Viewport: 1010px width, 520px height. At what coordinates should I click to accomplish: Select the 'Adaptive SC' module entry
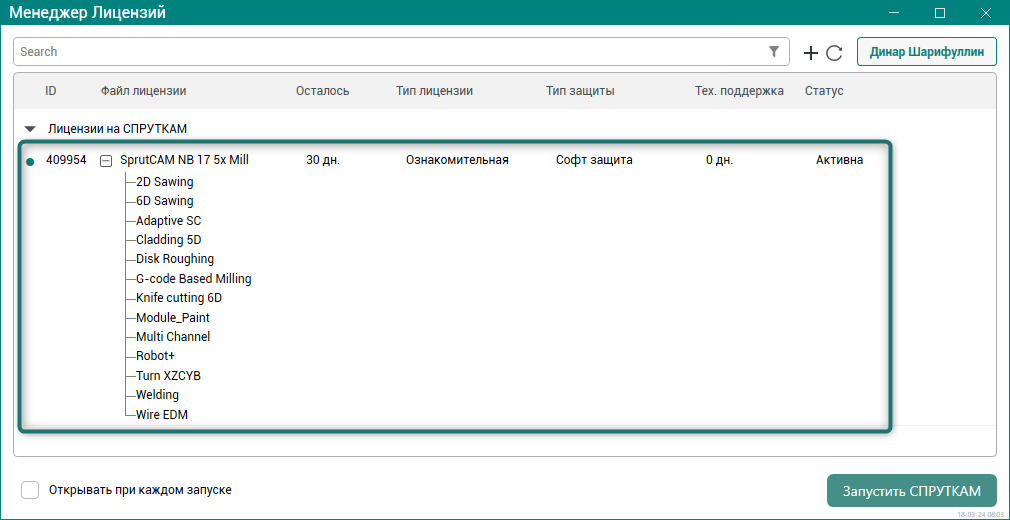tap(169, 220)
